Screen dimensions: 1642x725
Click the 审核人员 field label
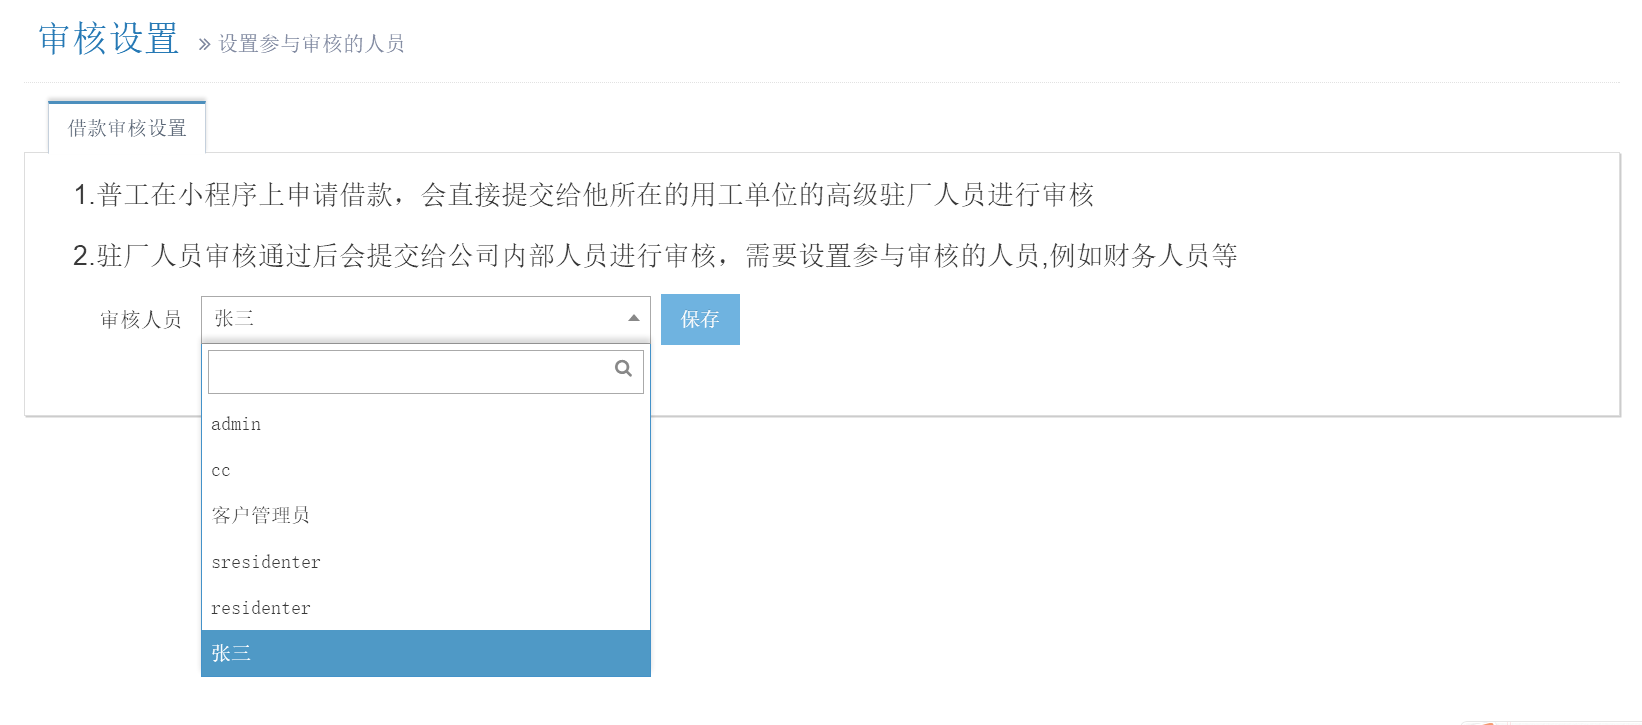coord(141,320)
